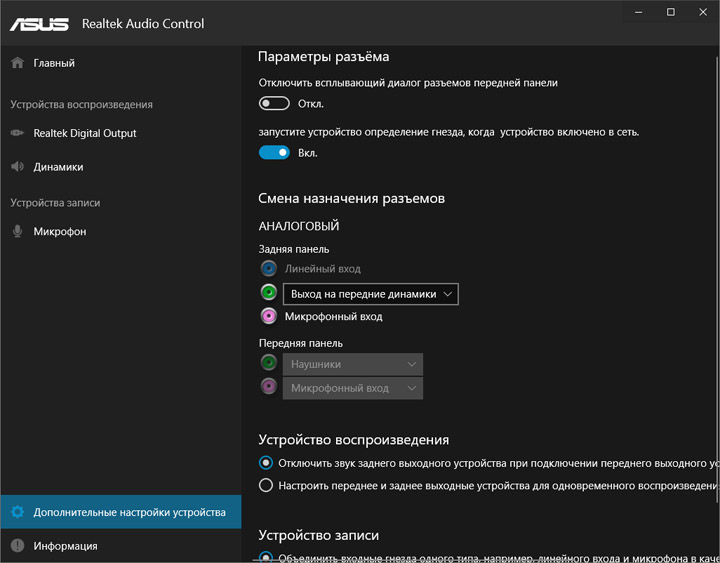Open the Выход на передние динамики dropdown
This screenshot has height=563, width=720.
tap(371, 294)
